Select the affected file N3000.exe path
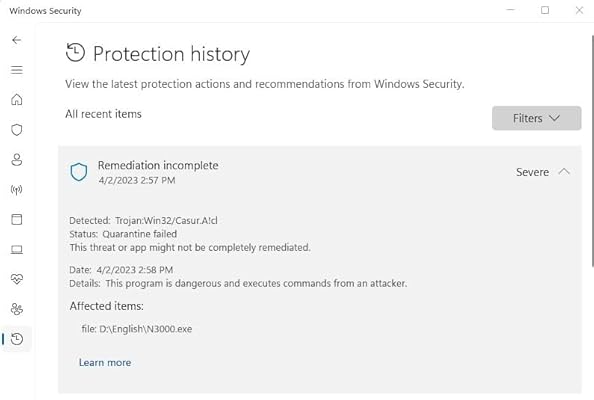Viewport: 594px width, 400px height. 137,329
